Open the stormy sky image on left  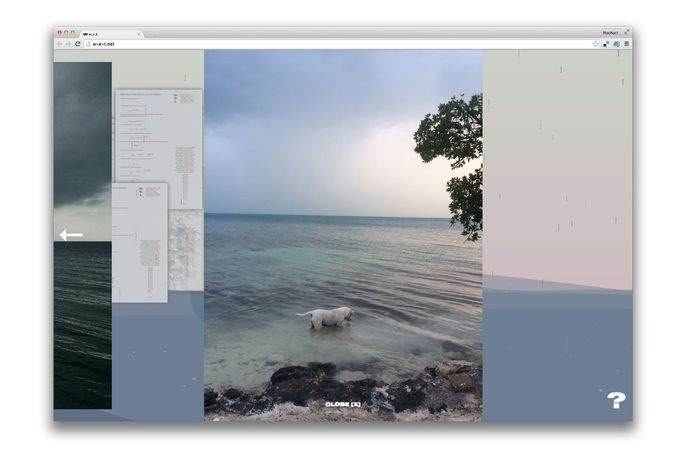82,130
